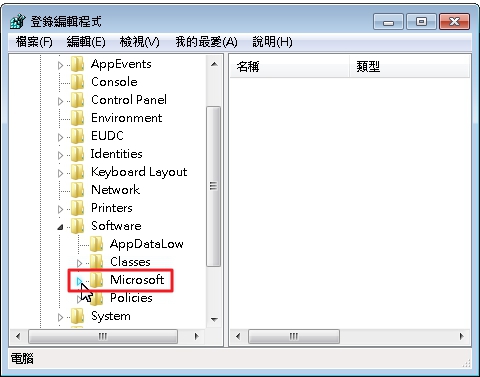Viewport: 480px width, 377px height.
Task: Open the 檔案(F) menu
Action: [x=34, y=42]
